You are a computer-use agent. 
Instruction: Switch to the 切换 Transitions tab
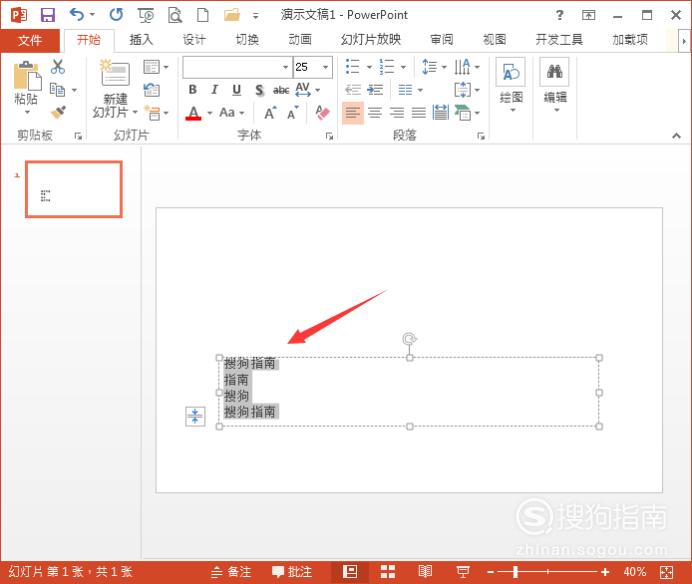247,40
